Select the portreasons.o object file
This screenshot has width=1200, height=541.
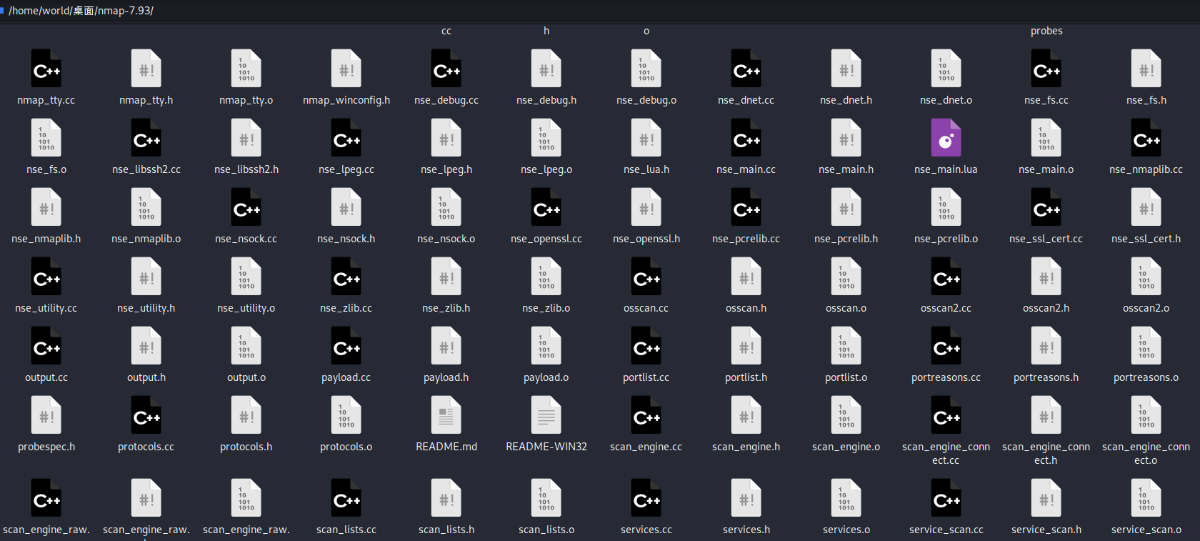pos(1145,346)
